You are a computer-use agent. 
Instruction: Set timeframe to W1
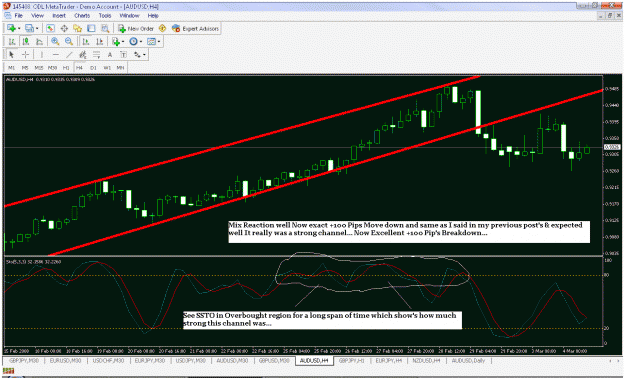point(107,68)
